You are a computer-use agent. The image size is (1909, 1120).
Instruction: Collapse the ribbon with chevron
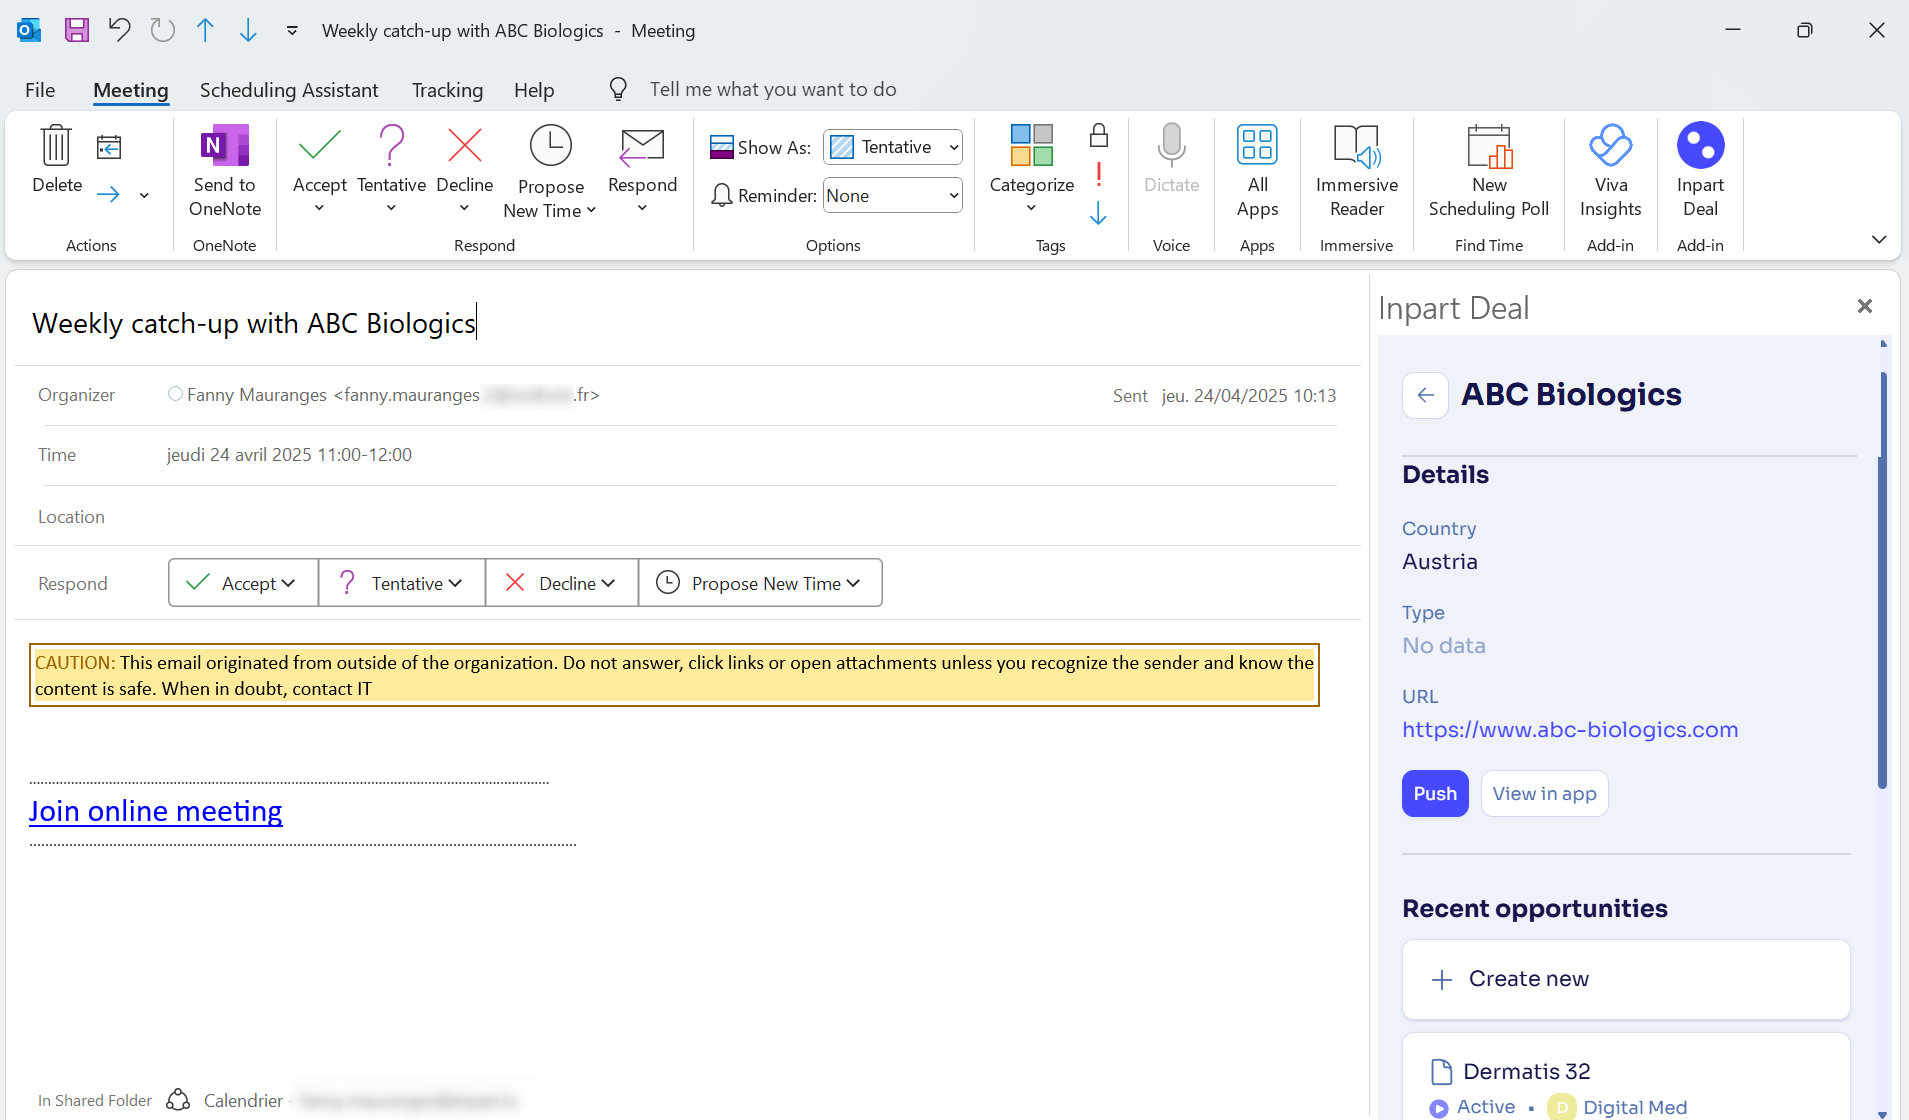point(1879,239)
